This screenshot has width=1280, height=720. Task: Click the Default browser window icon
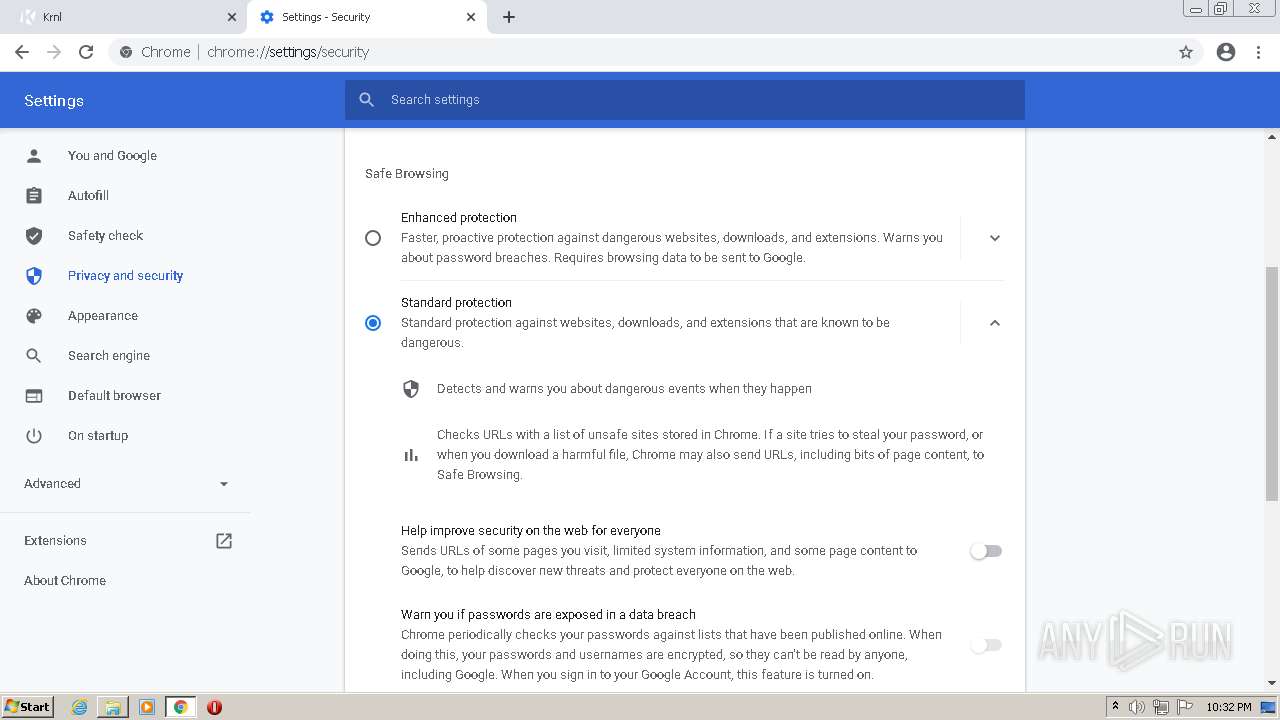34,396
